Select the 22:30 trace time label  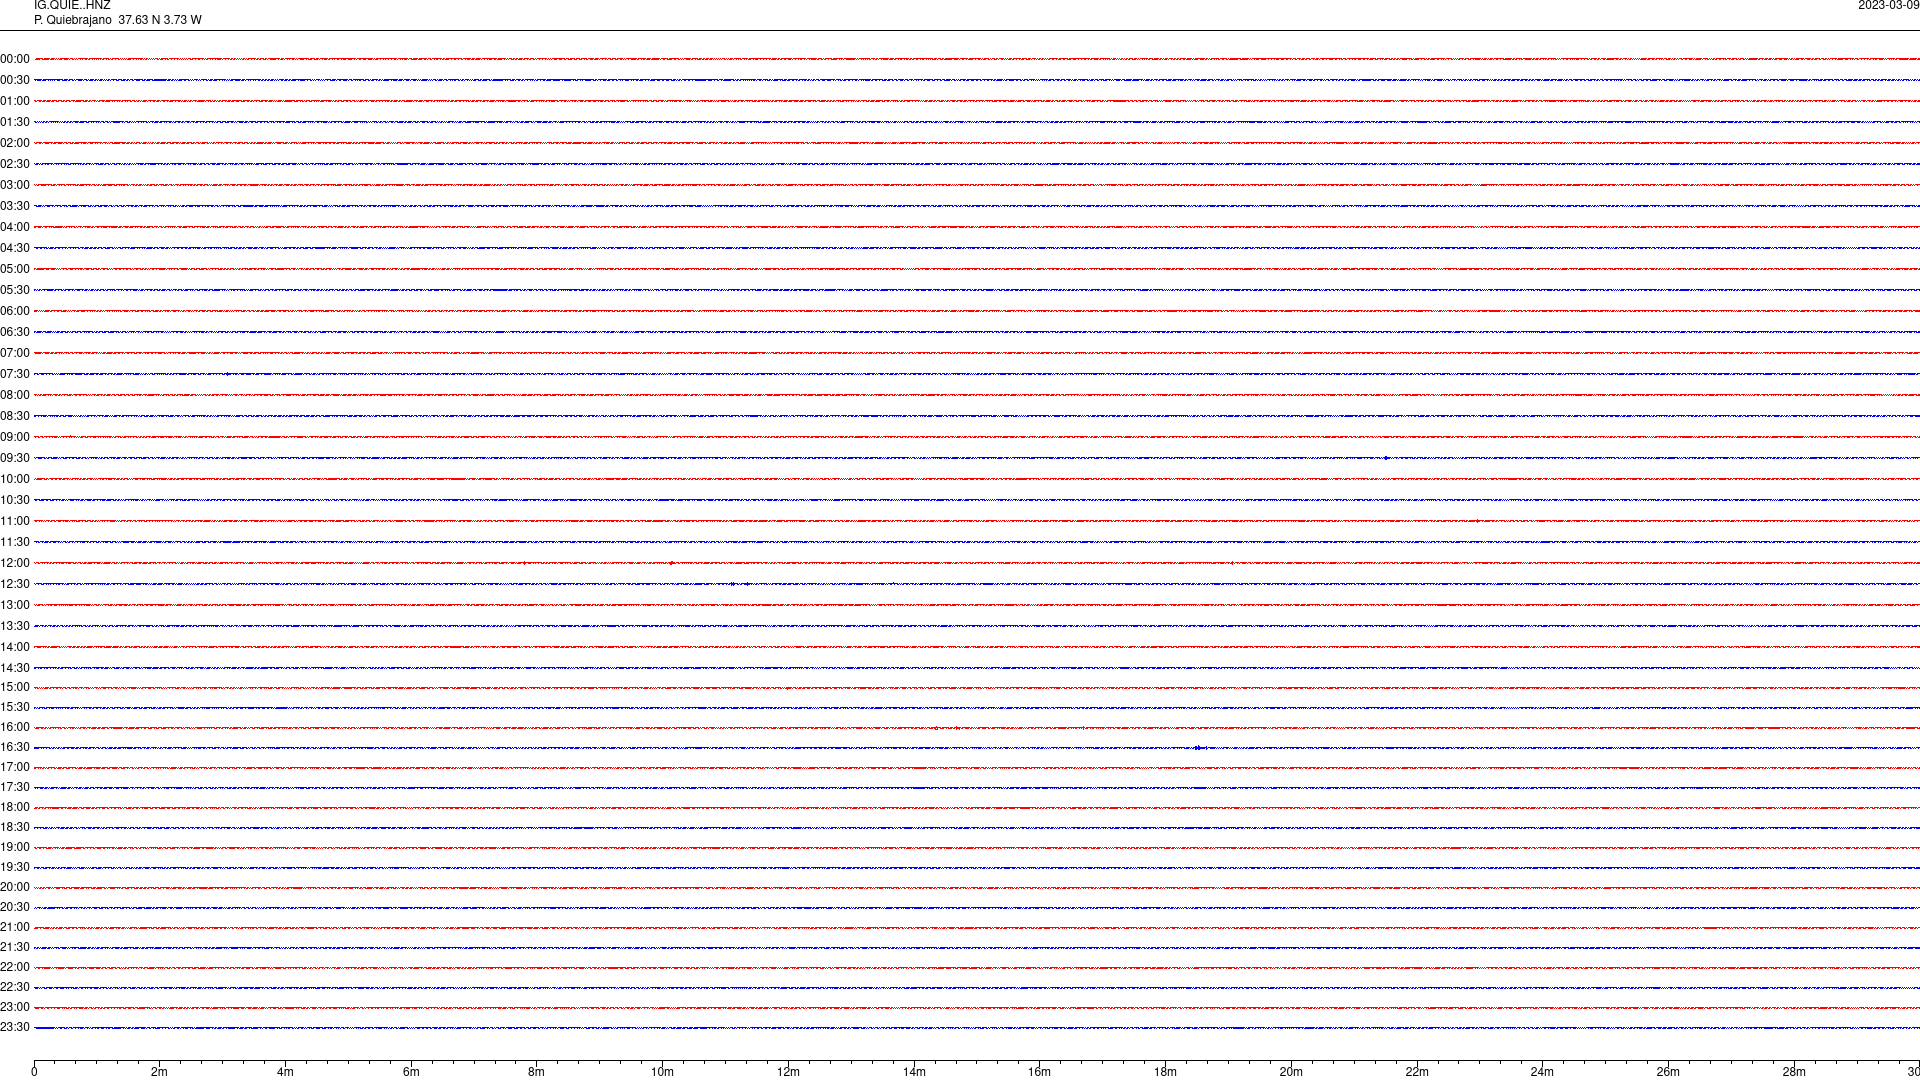tap(15, 987)
